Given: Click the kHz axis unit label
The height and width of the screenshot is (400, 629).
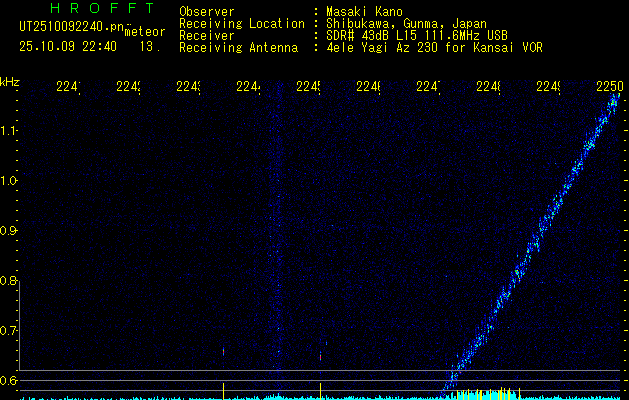Looking at the screenshot, I should 10,81.
